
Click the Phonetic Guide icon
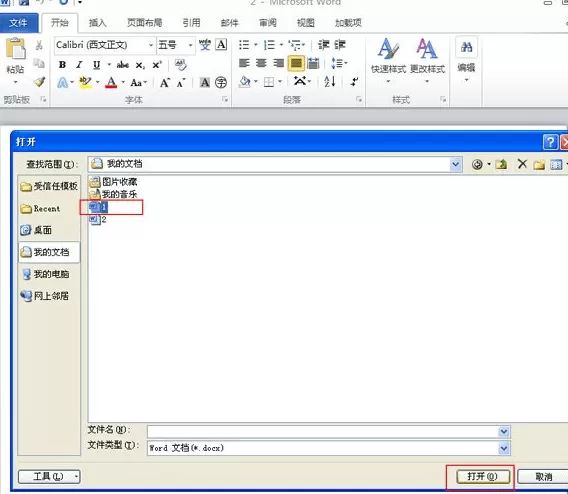pyautogui.click(x=205, y=45)
